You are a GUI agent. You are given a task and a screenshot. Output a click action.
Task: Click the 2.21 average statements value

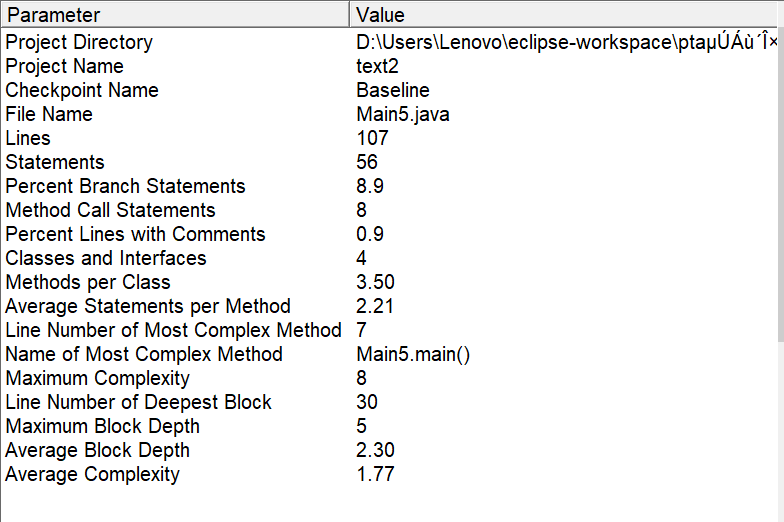(375, 306)
